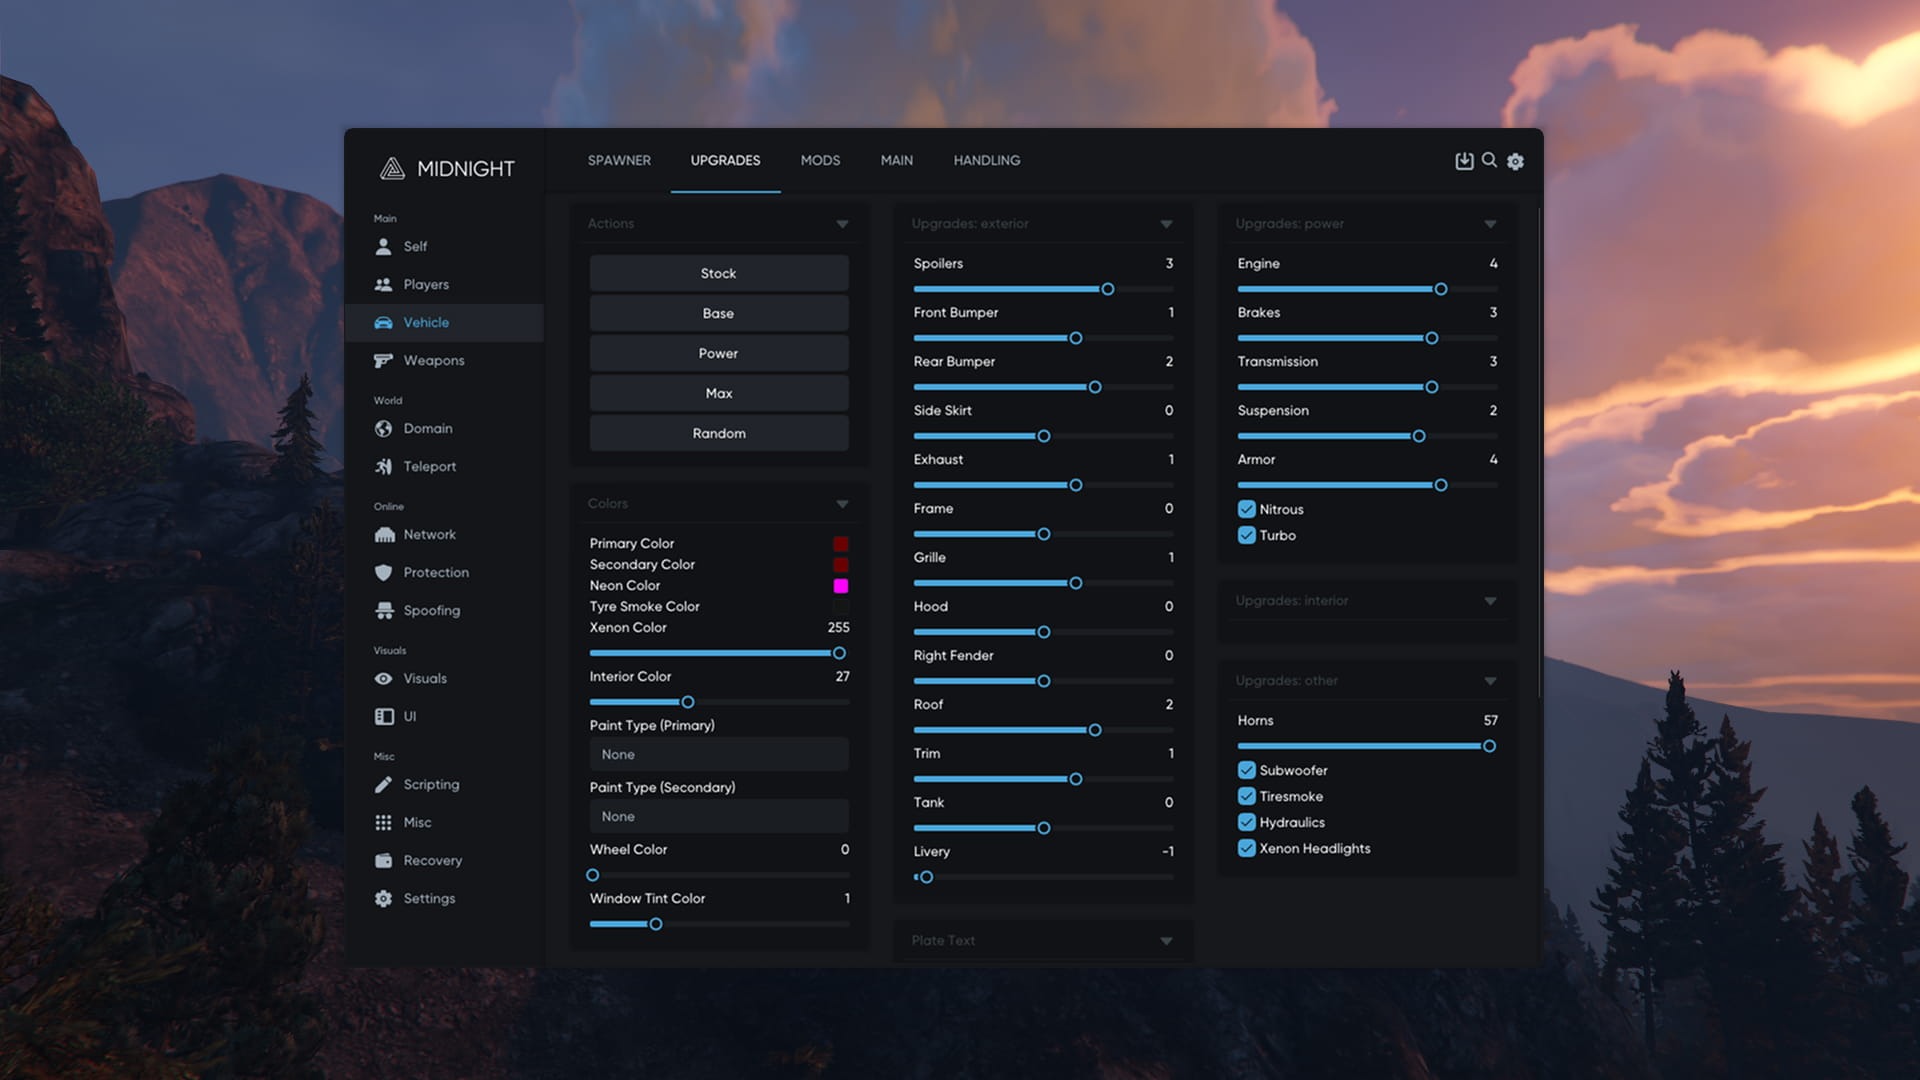Click the header gear settings icon

pos(1515,161)
